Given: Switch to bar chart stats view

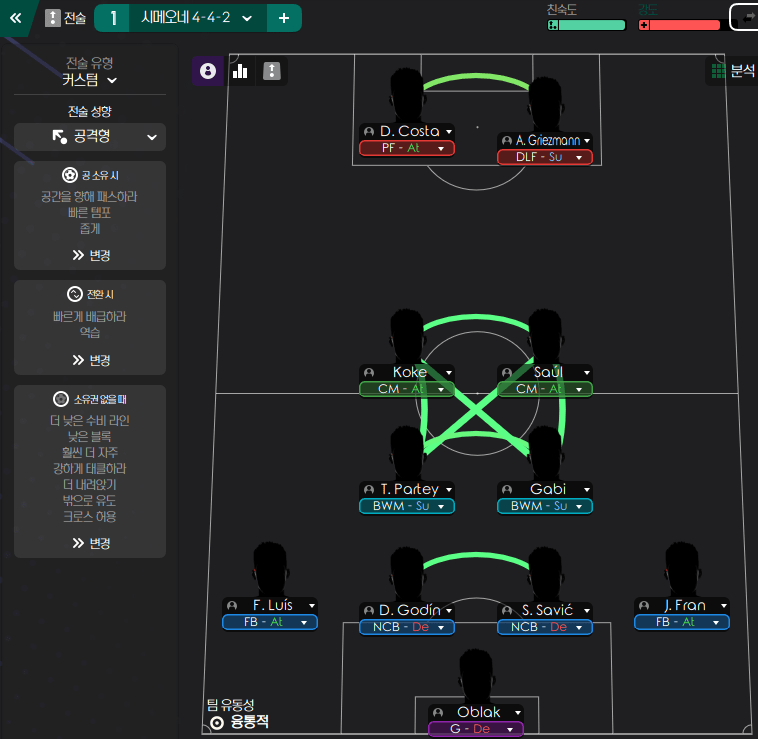Looking at the screenshot, I should tap(240, 71).
